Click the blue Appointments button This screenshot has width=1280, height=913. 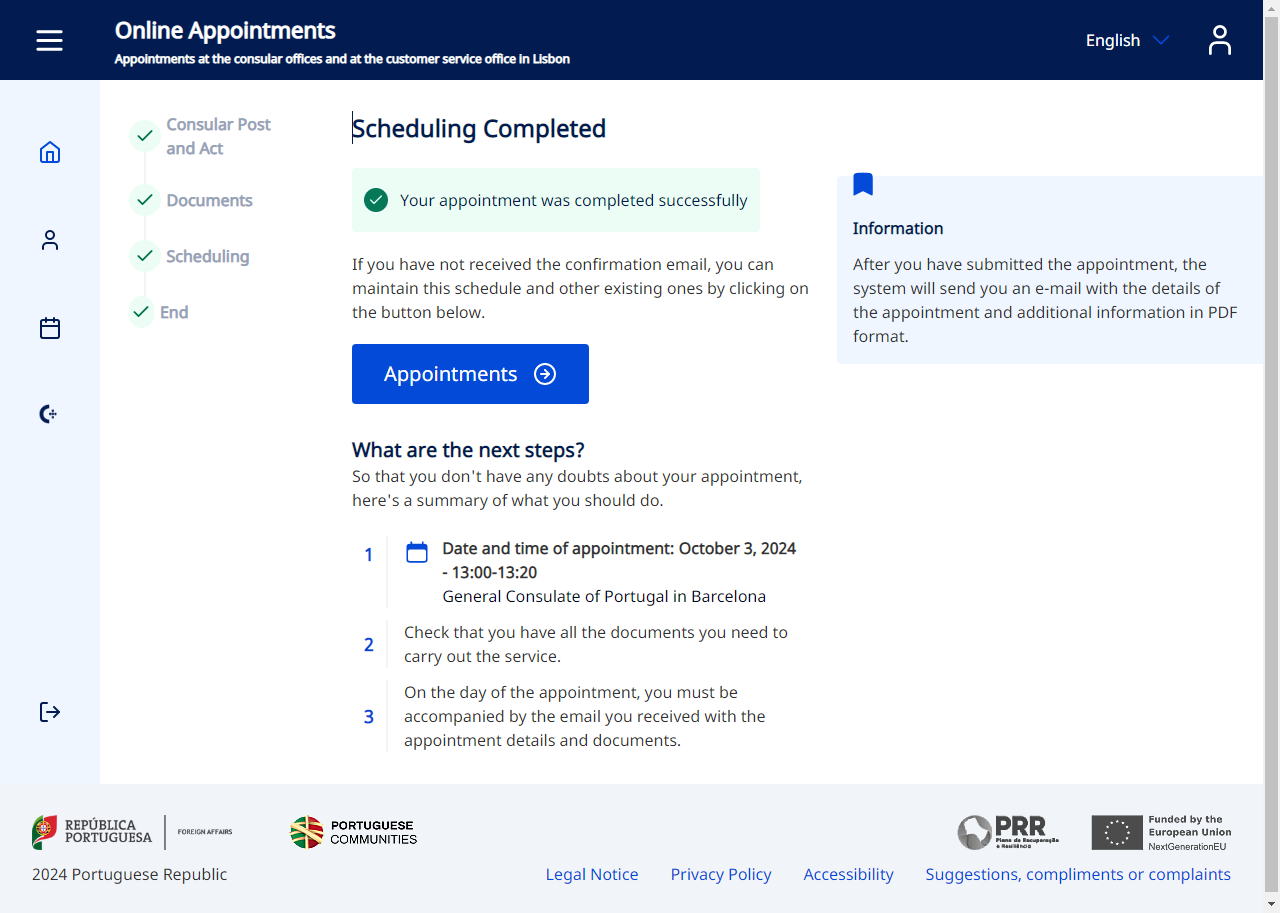(470, 374)
